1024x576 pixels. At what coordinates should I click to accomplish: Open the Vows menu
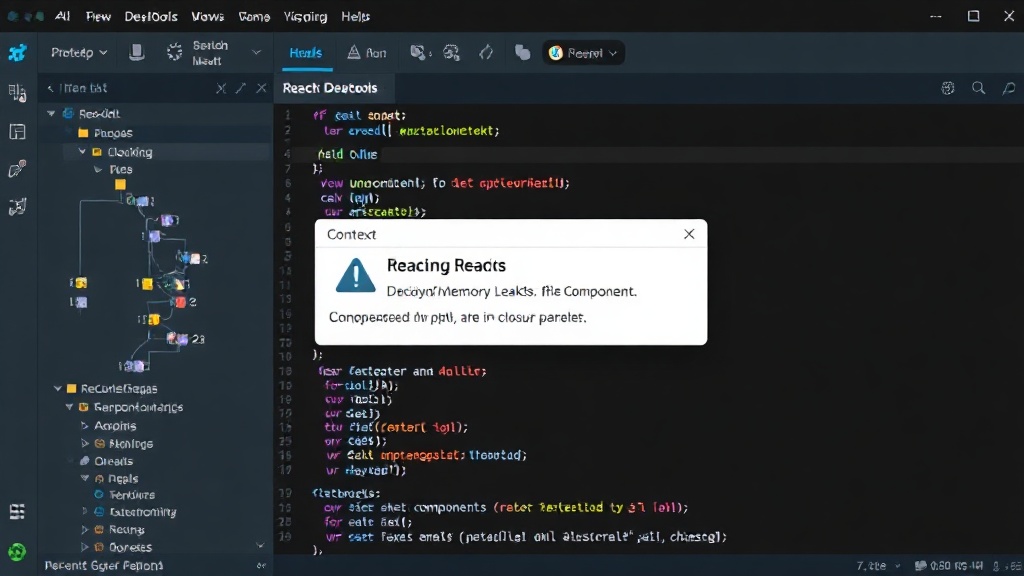click(208, 16)
